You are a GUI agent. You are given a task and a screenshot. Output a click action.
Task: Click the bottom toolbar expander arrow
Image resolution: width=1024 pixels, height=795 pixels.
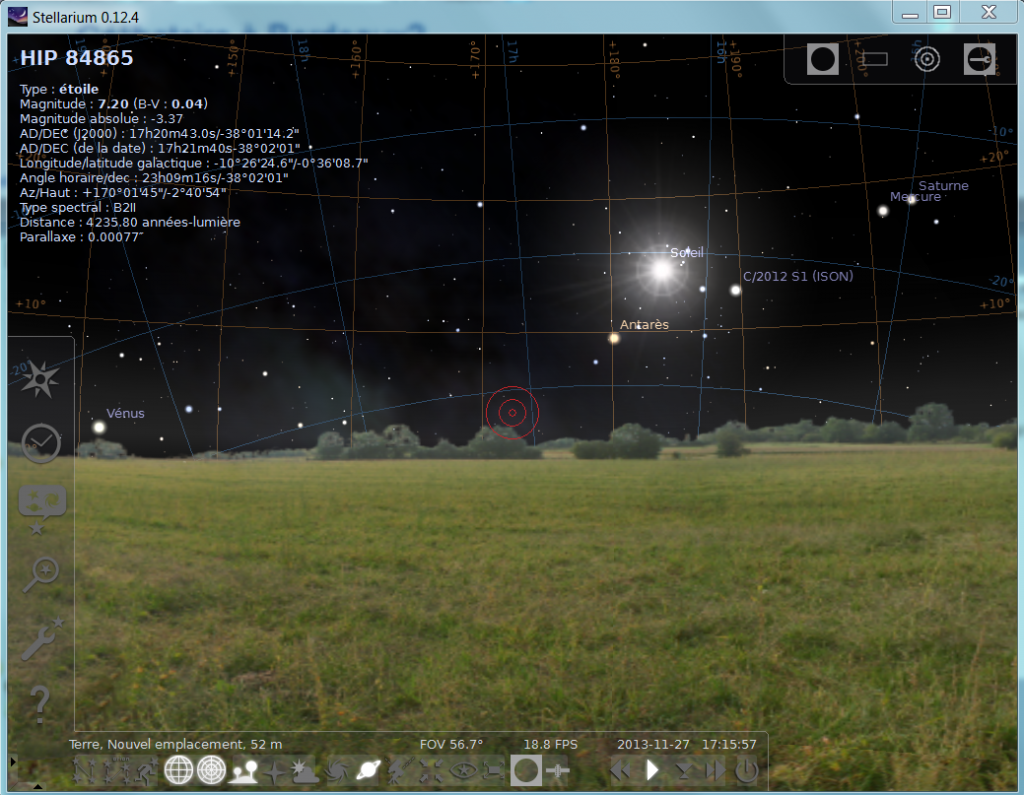click(37, 787)
